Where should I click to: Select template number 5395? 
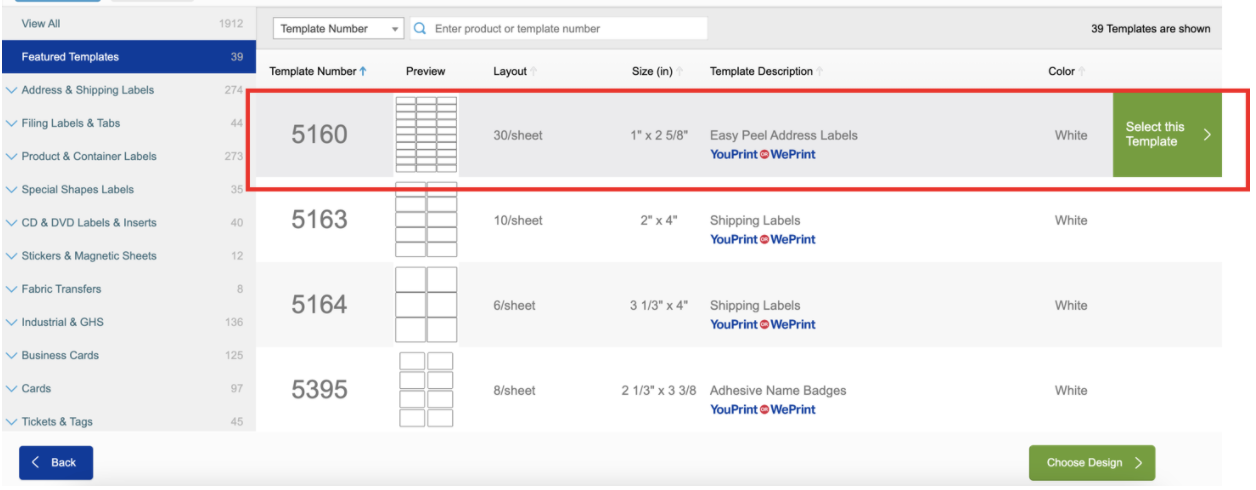click(319, 390)
